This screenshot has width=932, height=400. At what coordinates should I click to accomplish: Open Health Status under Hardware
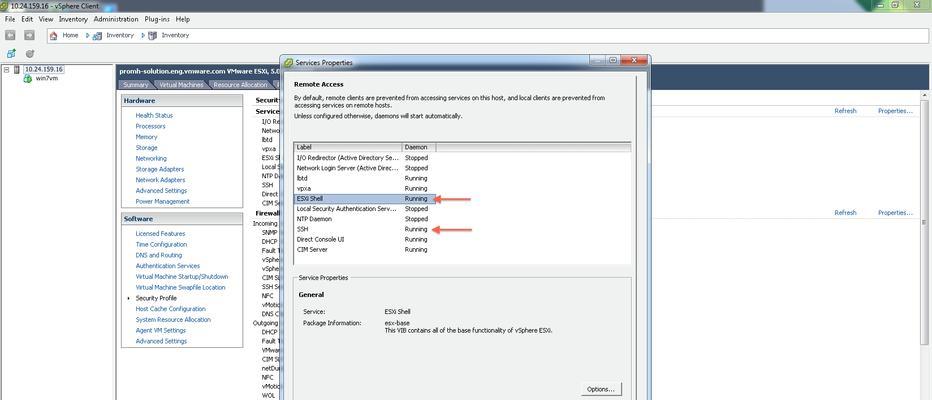click(x=154, y=115)
